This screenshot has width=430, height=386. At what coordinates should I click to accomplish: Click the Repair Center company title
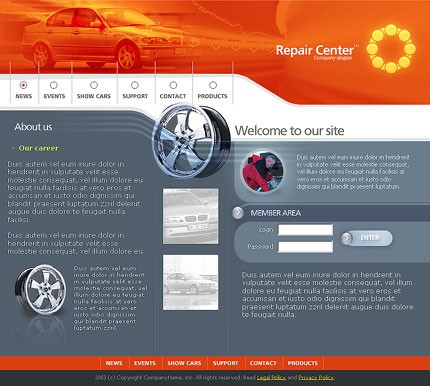pos(315,50)
